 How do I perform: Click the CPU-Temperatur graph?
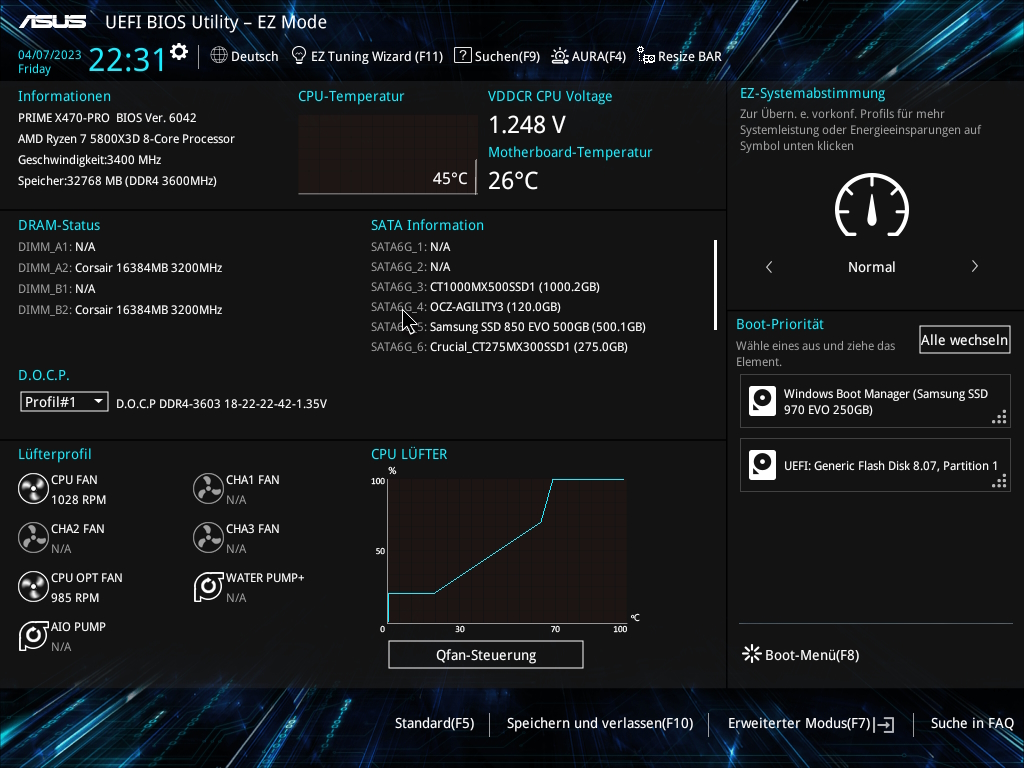click(387, 155)
